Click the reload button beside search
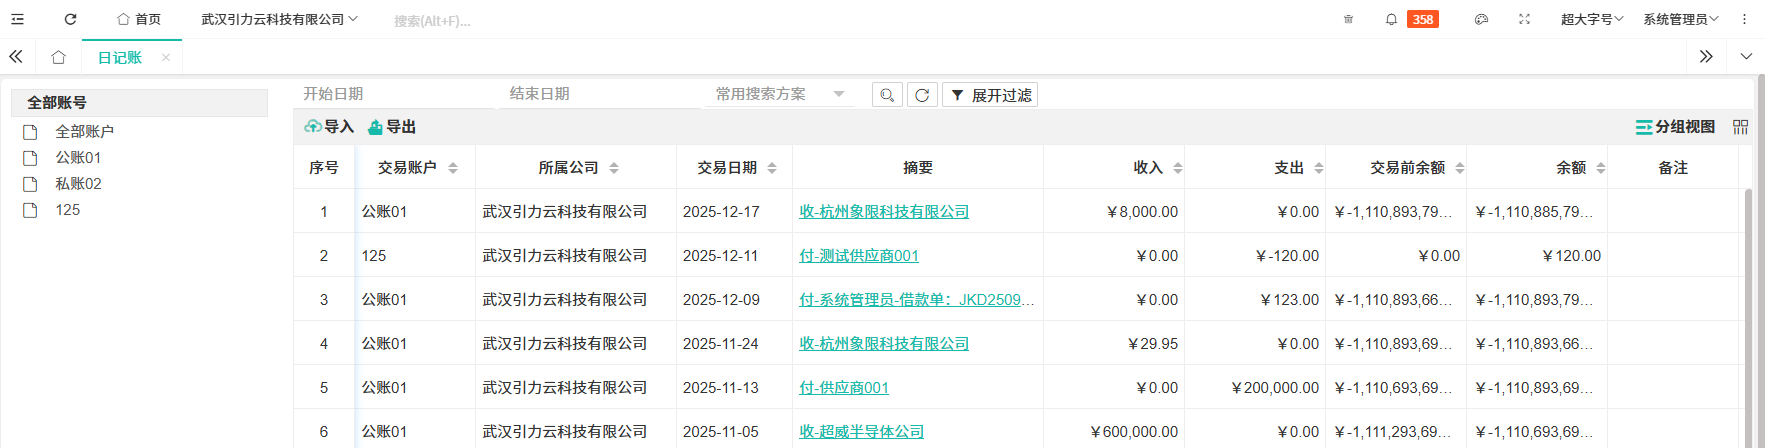The width and height of the screenshot is (1765, 448). pos(922,95)
